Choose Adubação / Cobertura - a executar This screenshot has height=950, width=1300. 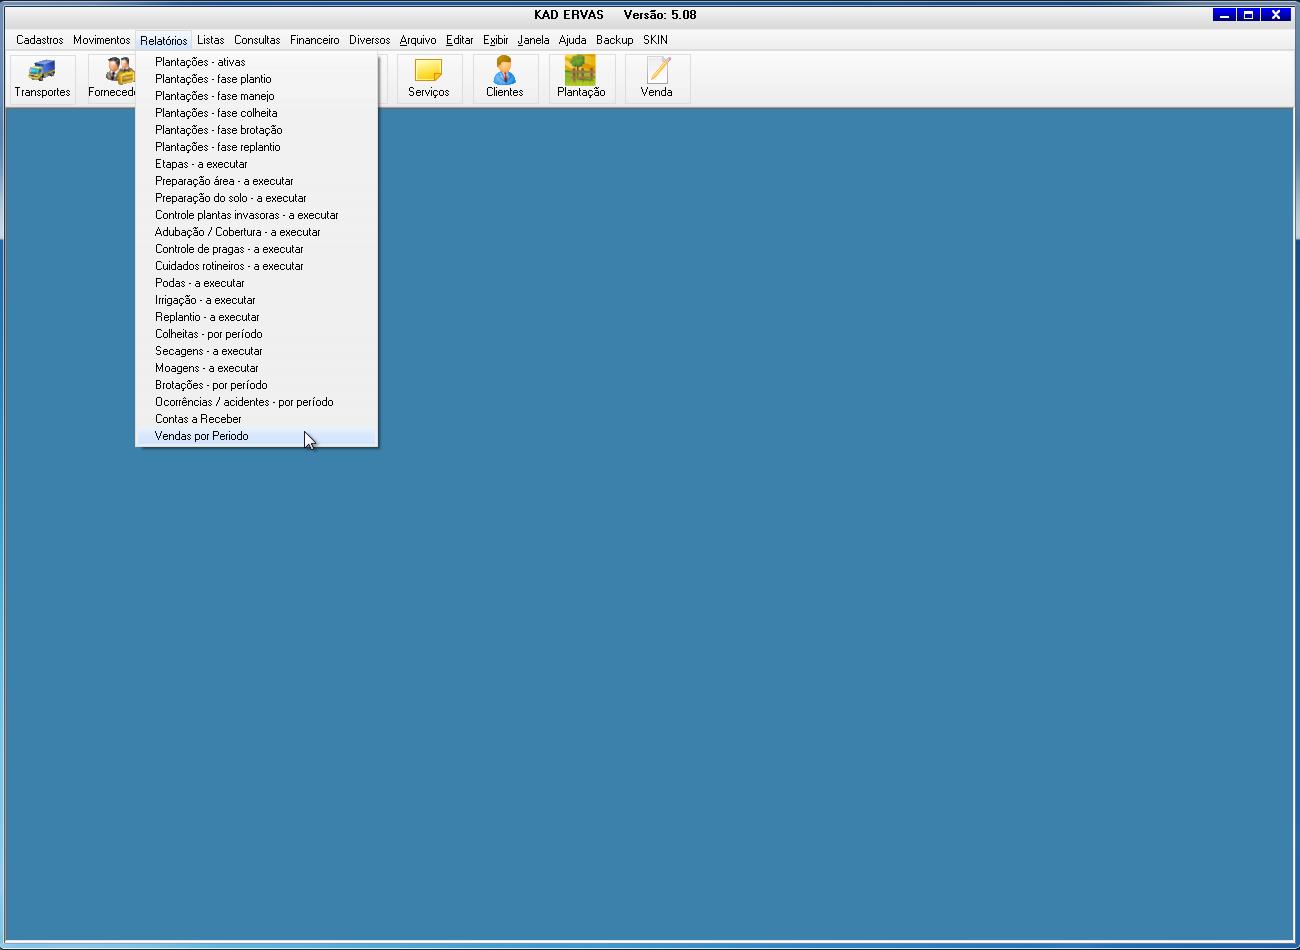[257, 232]
